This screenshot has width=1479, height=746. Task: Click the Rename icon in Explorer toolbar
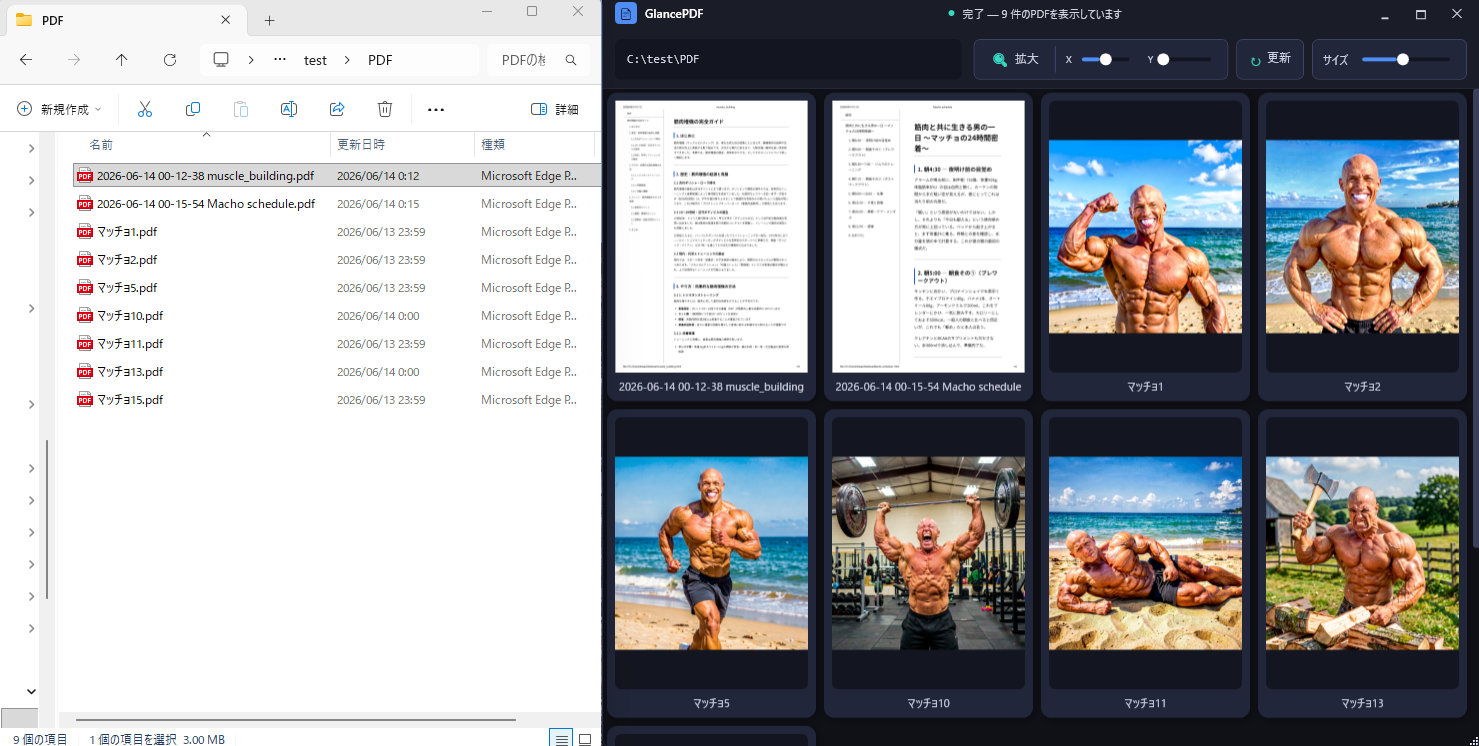[x=289, y=109]
